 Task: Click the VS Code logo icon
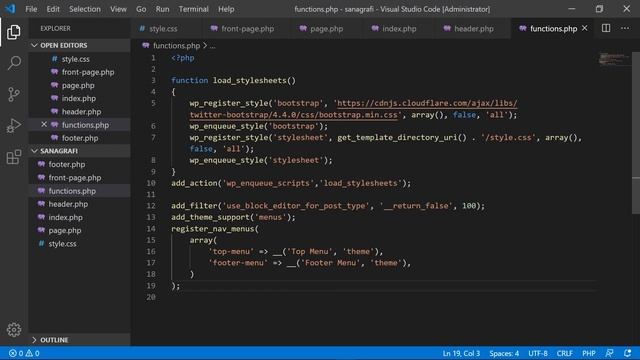10,9
